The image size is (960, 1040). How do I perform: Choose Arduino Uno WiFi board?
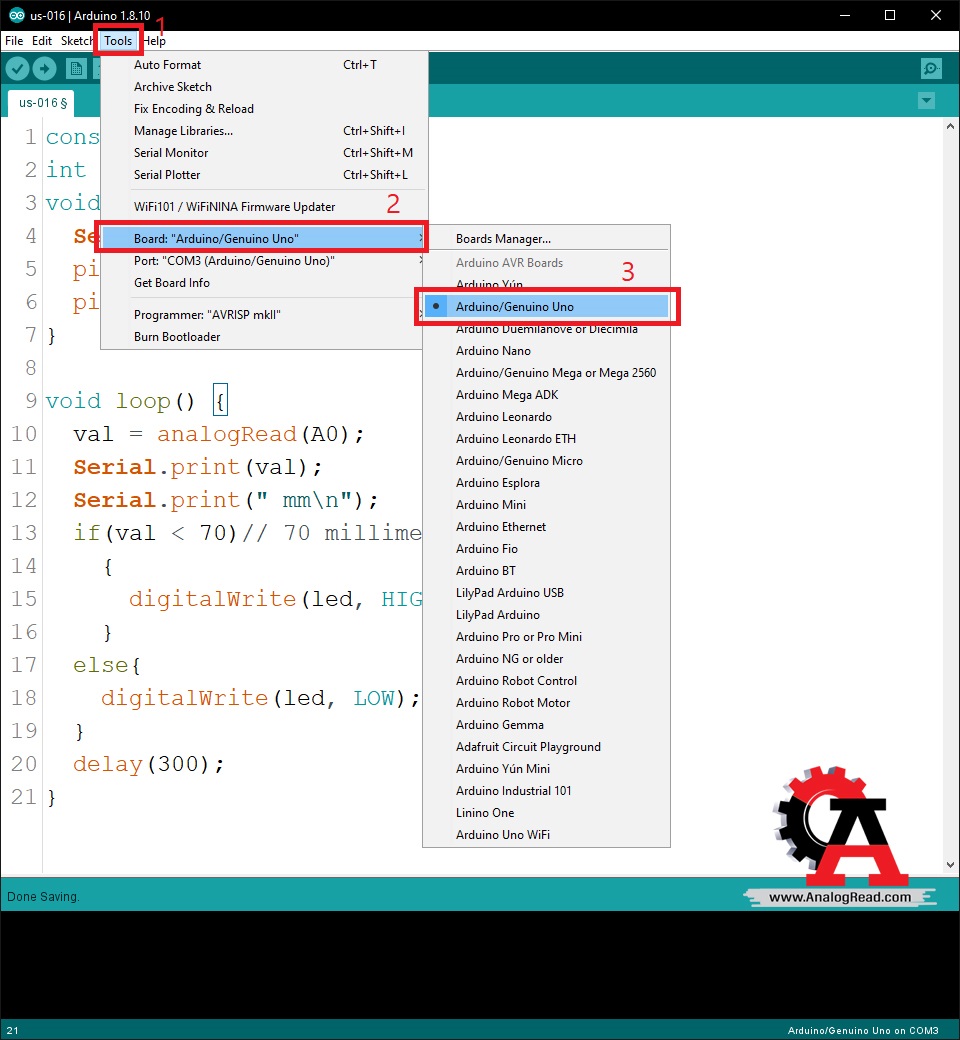point(546,834)
